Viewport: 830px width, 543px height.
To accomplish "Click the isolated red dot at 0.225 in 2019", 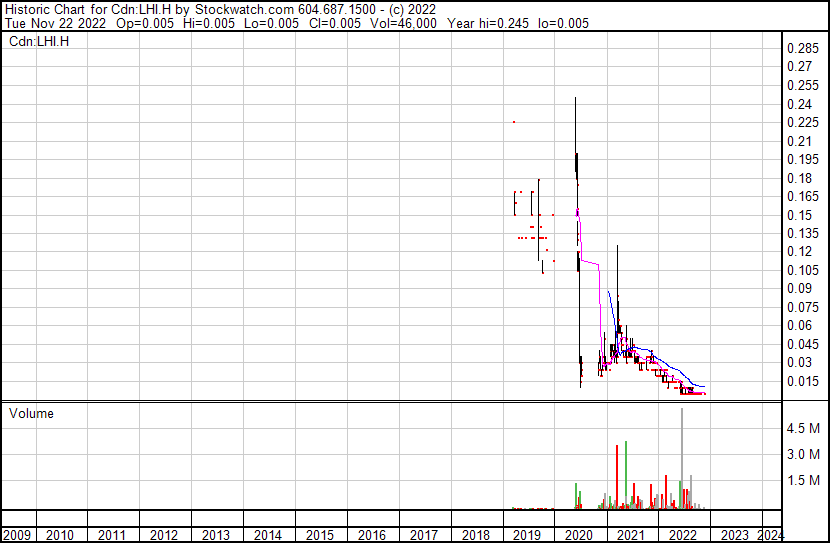I will 513,122.
